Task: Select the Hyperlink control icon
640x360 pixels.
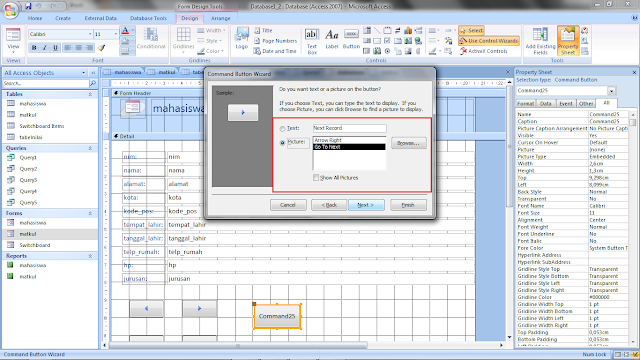Action: [418, 41]
